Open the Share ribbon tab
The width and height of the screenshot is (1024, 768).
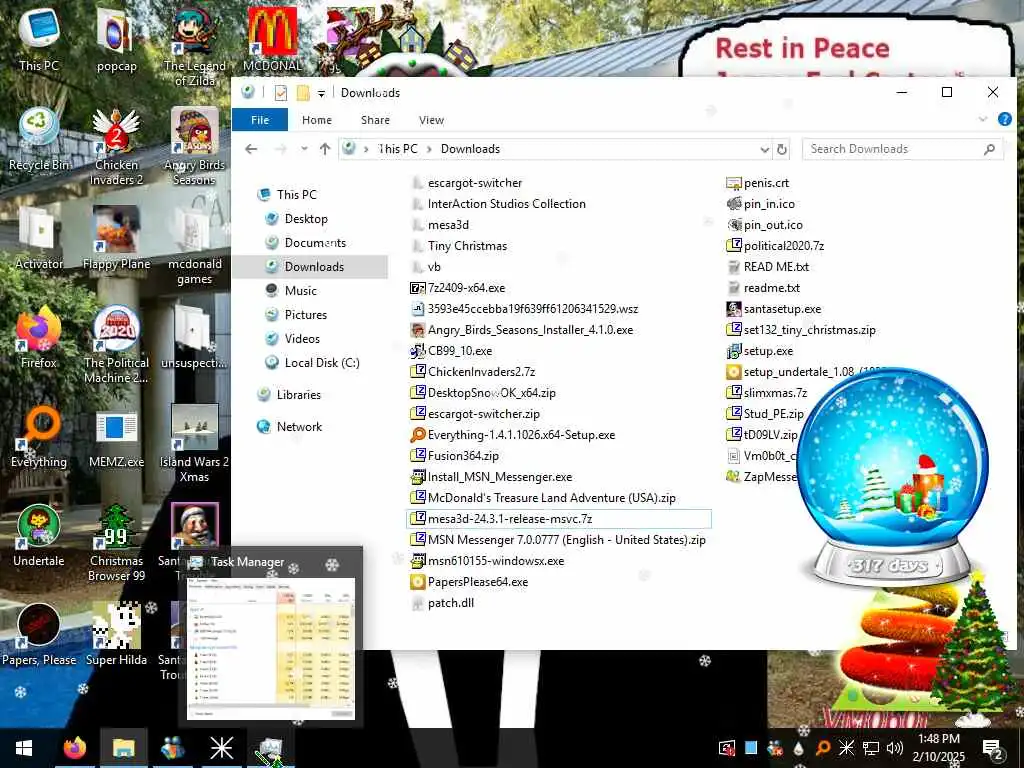point(376,120)
